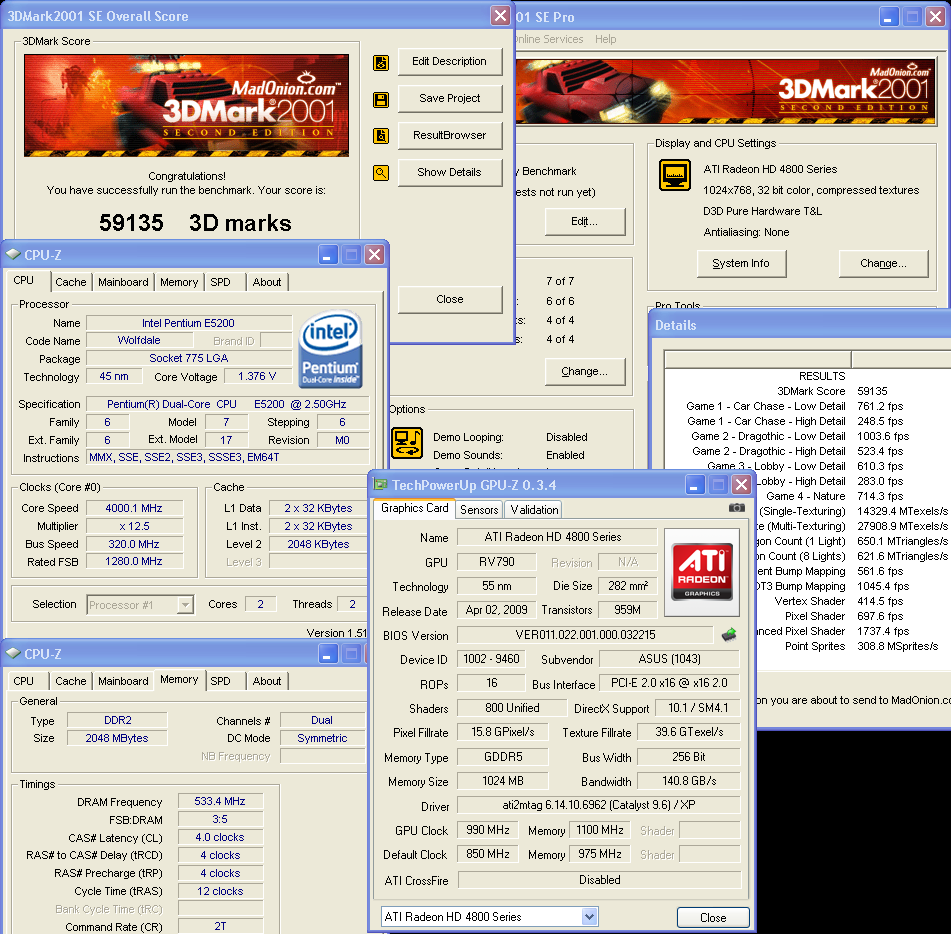
Task: Click Change... button below test counts
Action: [585, 371]
